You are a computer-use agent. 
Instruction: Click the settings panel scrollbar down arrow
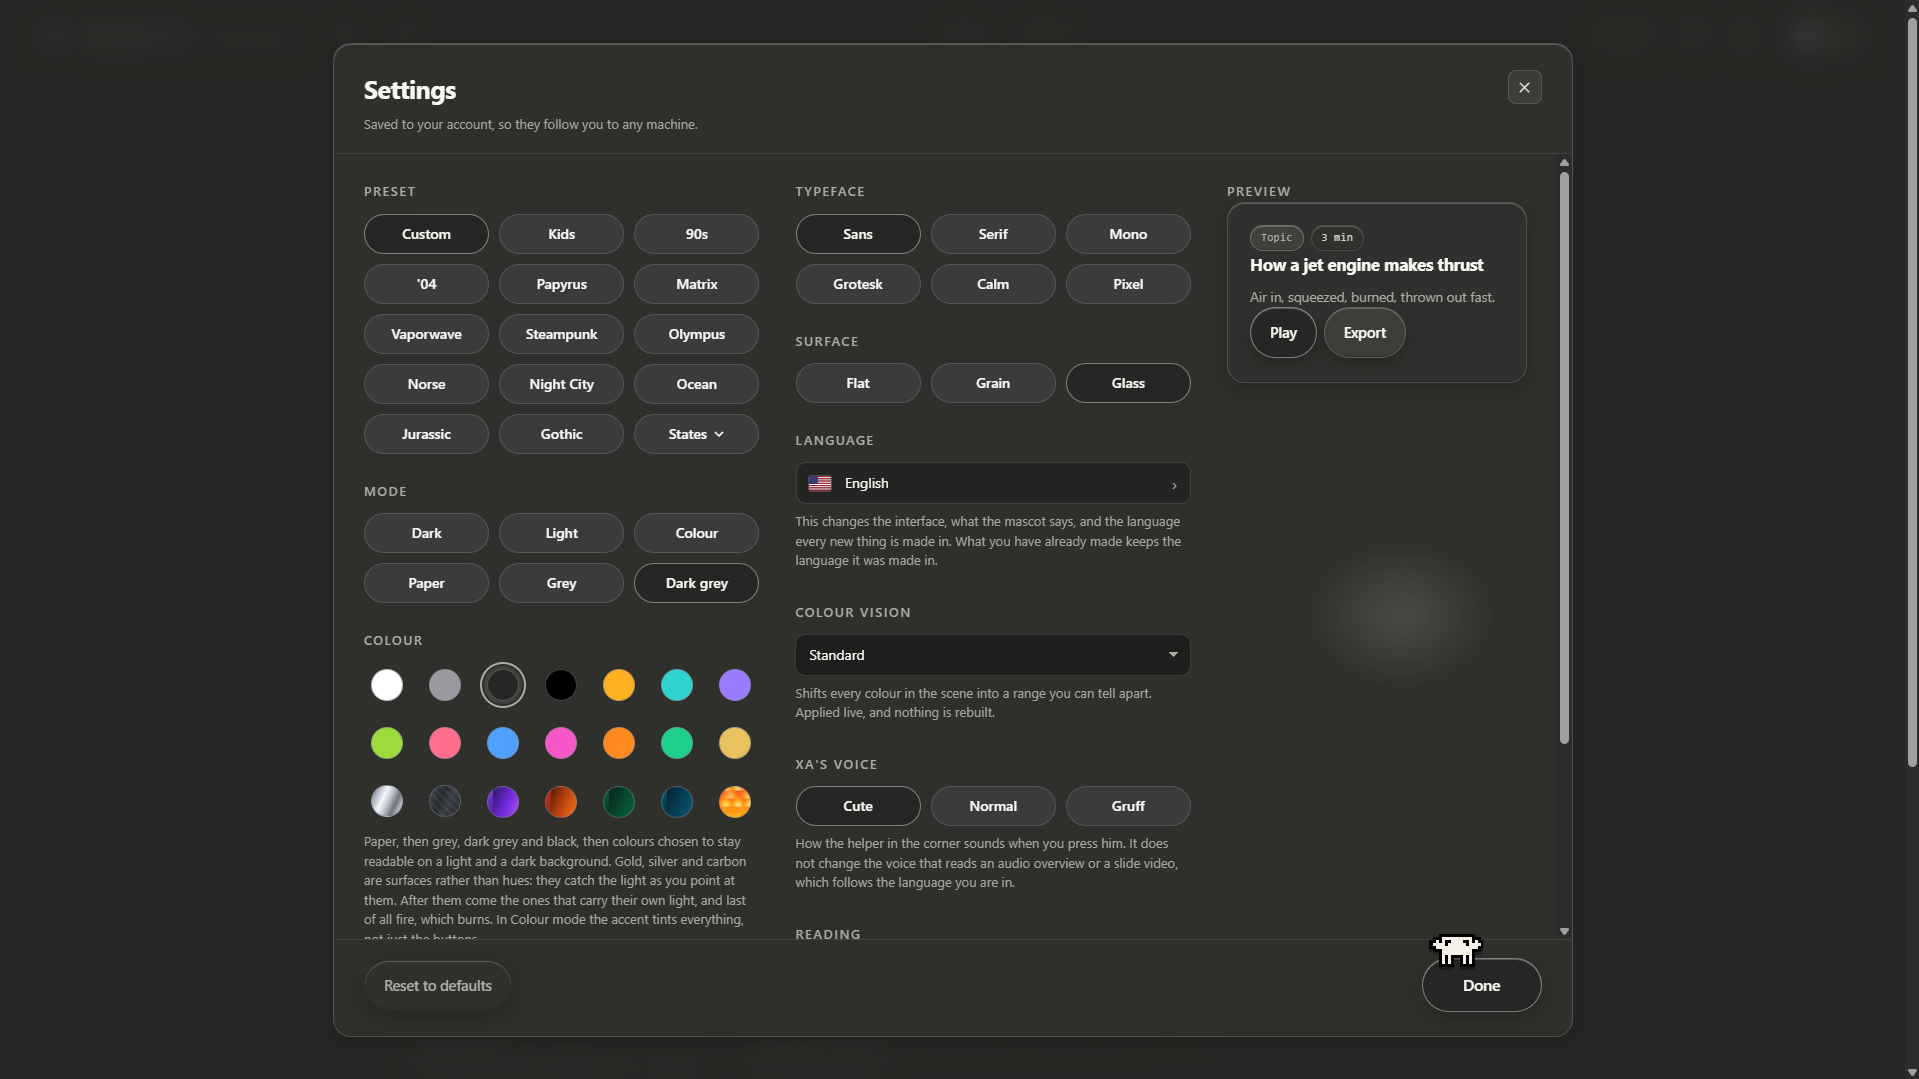coord(1564,931)
